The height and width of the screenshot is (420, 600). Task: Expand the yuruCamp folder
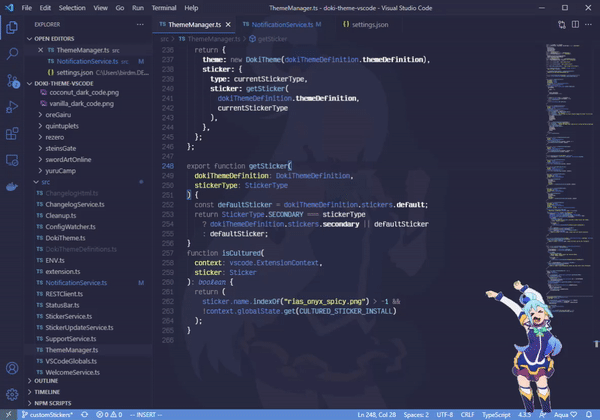point(60,171)
